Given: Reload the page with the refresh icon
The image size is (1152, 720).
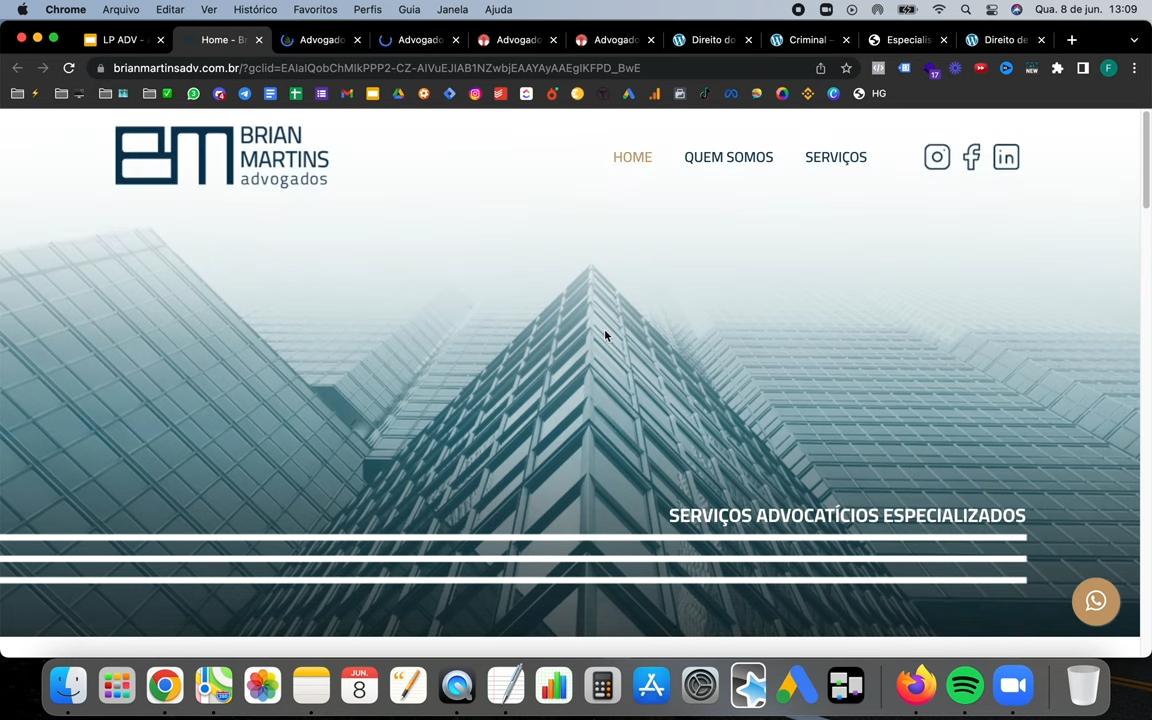Looking at the screenshot, I should (x=69, y=68).
